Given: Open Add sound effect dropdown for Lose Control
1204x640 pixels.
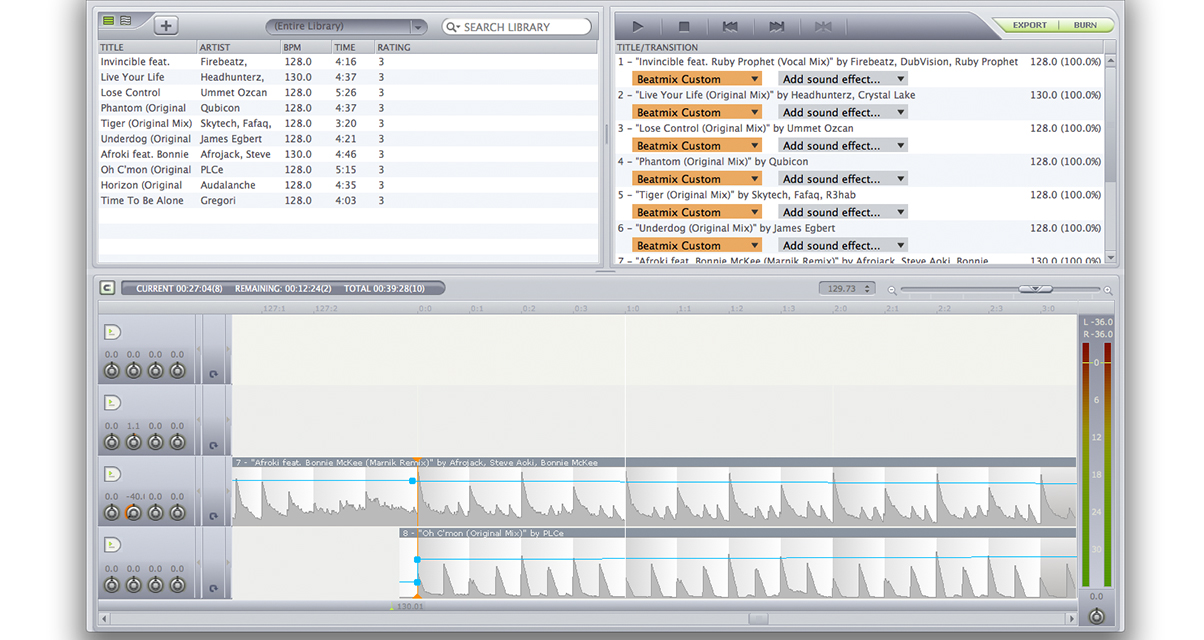Looking at the screenshot, I should click(x=843, y=145).
